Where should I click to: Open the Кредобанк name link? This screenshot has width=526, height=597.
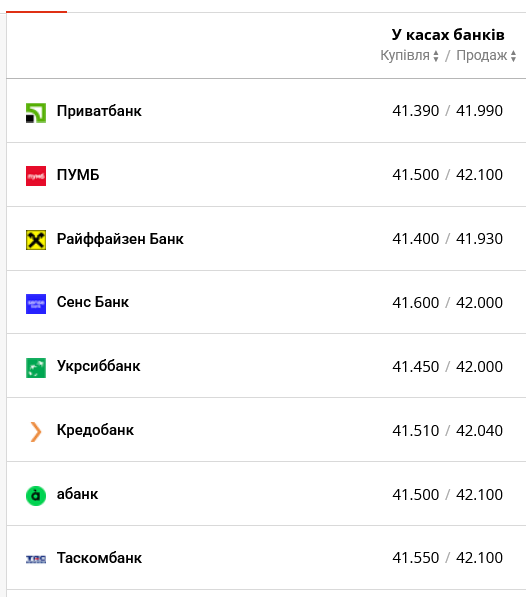95,430
